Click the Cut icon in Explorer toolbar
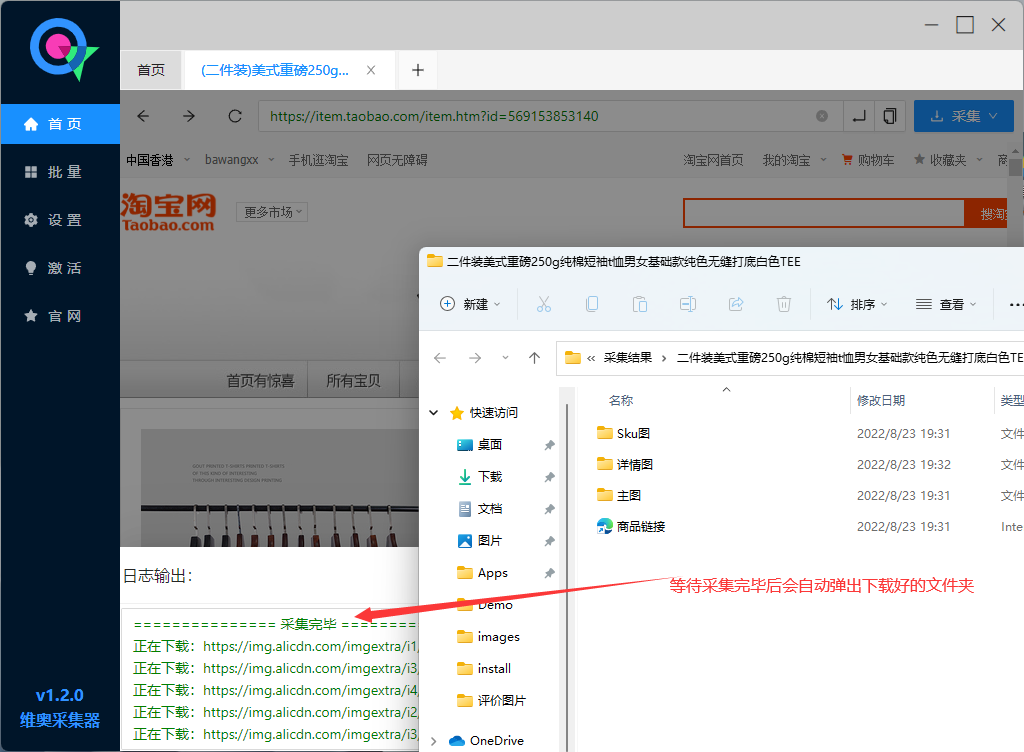The width and height of the screenshot is (1024, 752). tap(544, 304)
